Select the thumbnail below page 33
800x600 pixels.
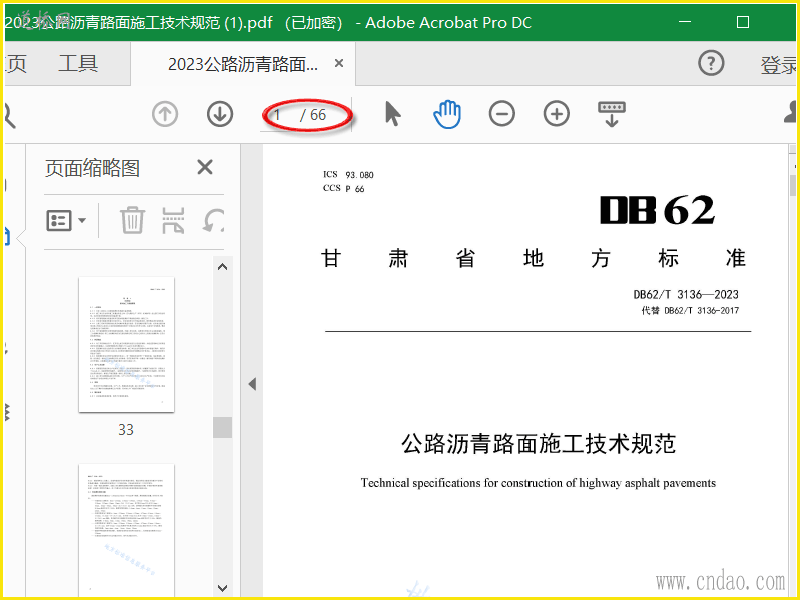(x=127, y=530)
